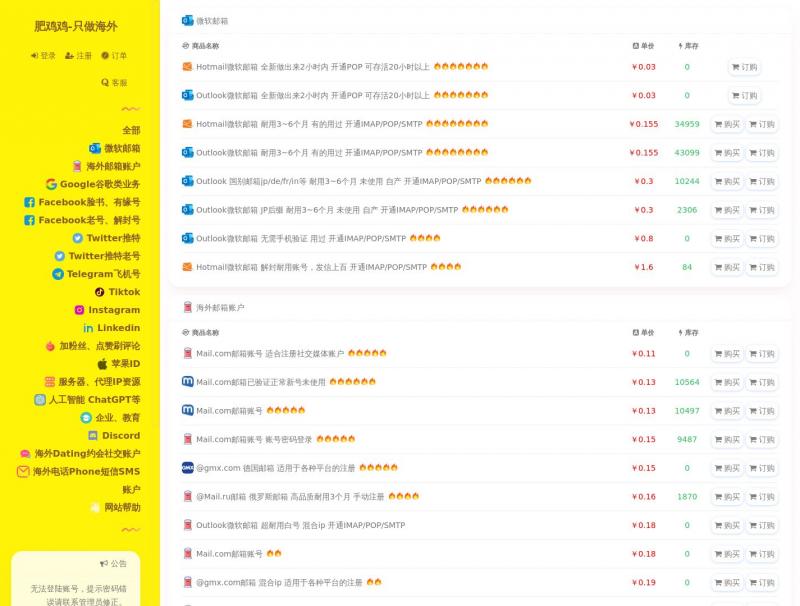Open the 客服 customer service link
The width and height of the screenshot is (800, 606).
pyautogui.click(x=114, y=82)
